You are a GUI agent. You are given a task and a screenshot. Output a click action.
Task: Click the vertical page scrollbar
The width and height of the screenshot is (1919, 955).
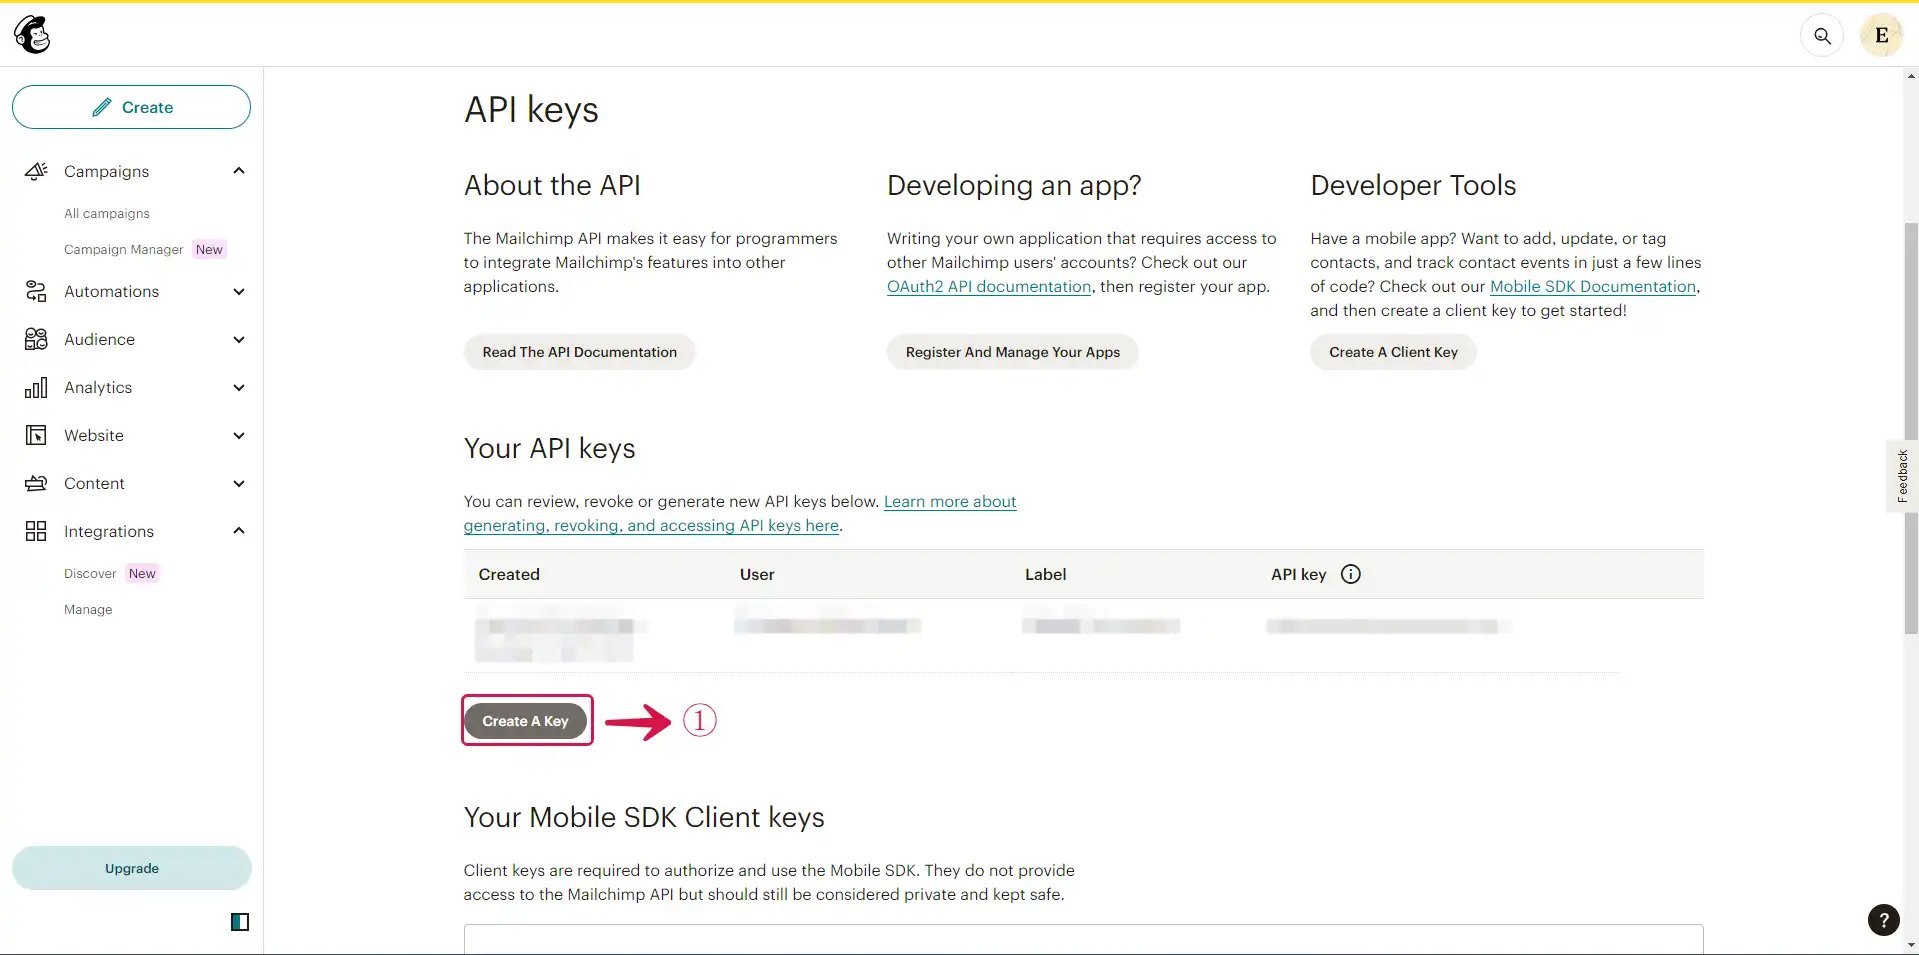point(1911,428)
